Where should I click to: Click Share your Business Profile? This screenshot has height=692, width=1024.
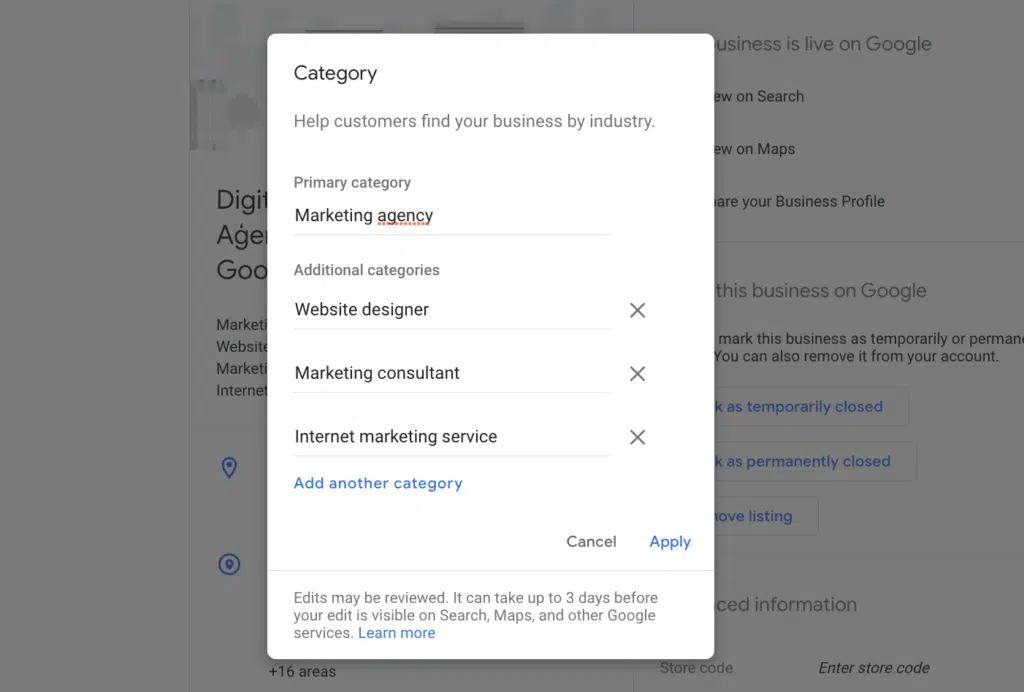tap(798, 201)
